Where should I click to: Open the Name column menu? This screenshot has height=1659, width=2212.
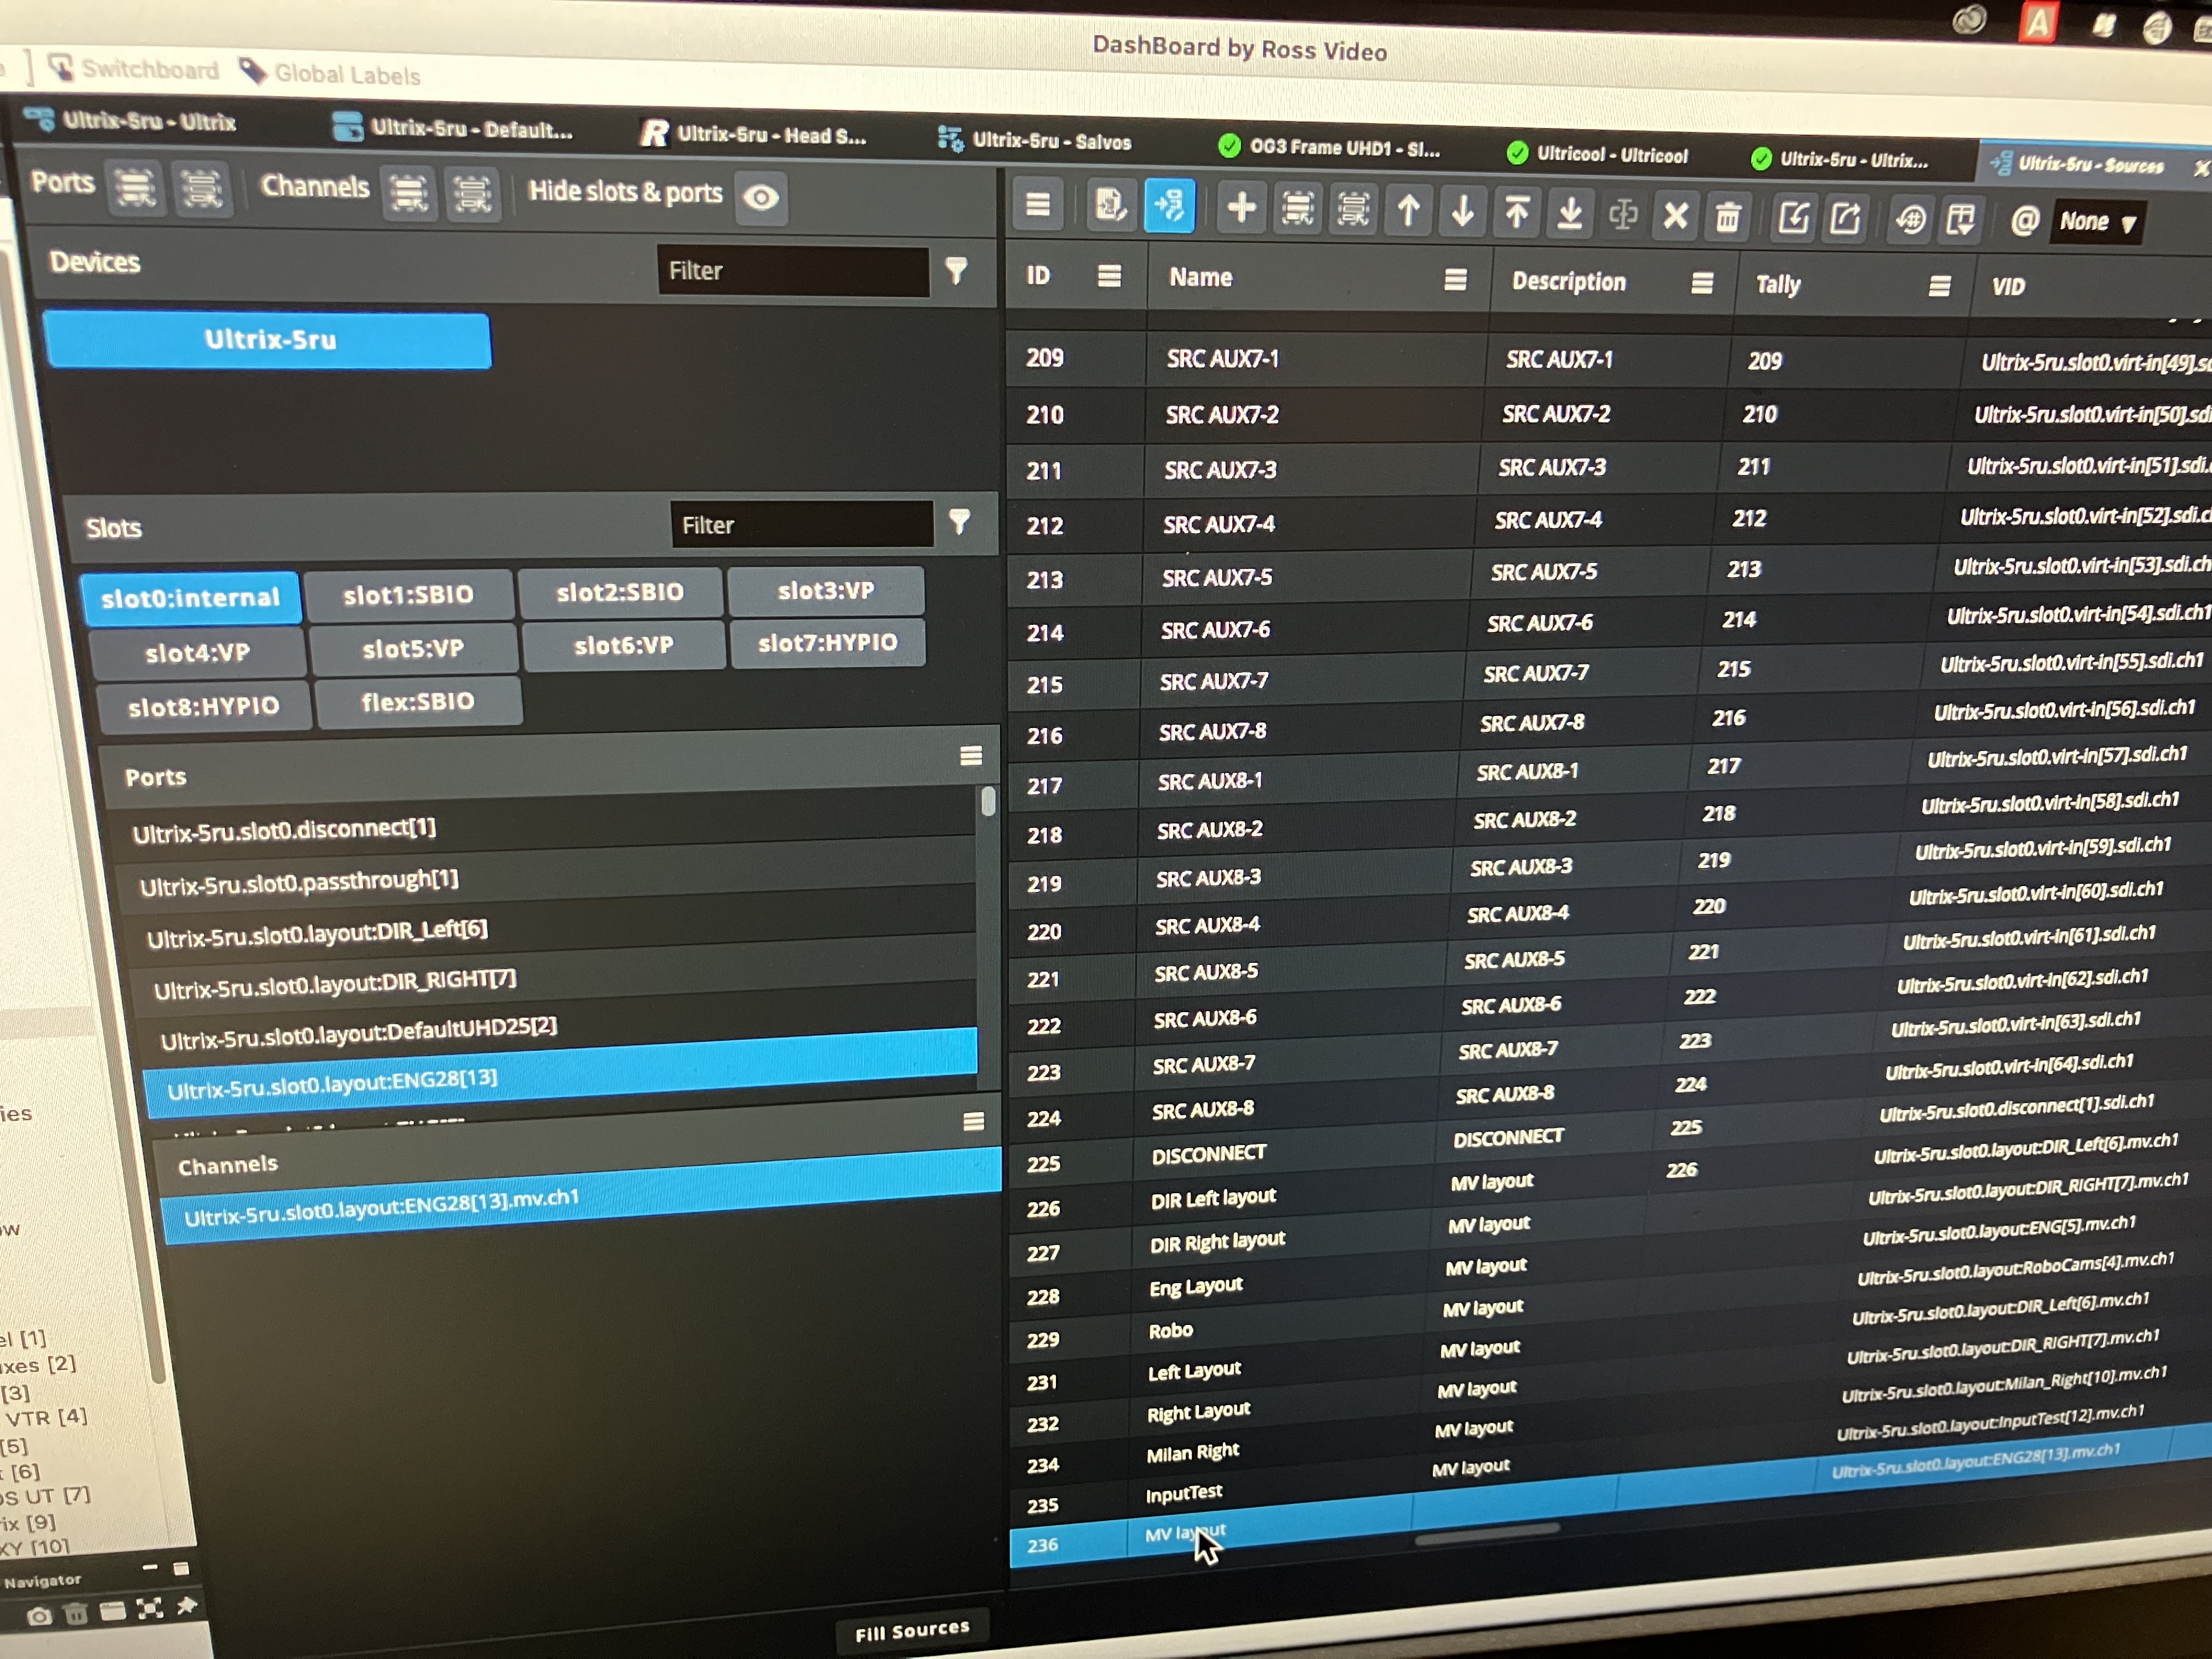point(1455,280)
